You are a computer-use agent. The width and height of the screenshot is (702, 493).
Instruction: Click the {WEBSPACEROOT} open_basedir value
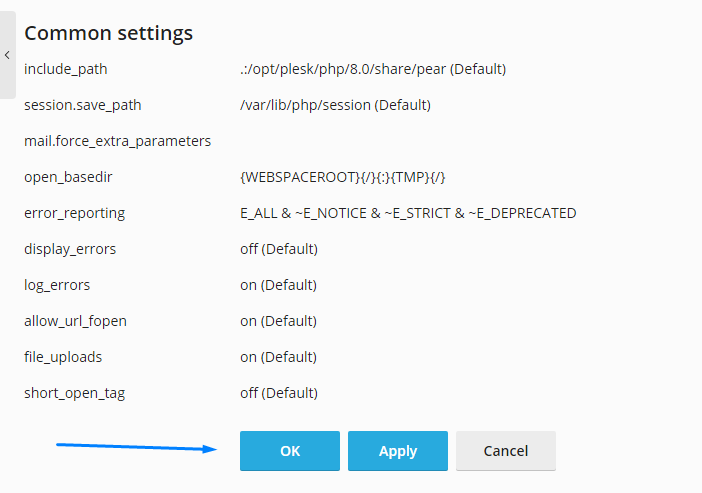coord(343,177)
